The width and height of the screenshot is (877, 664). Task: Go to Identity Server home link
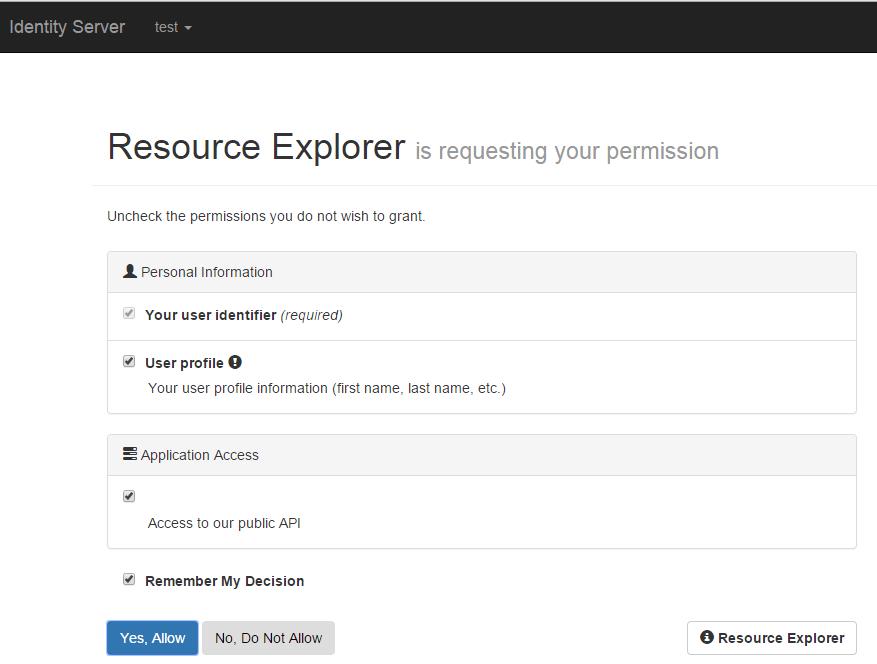pos(67,27)
